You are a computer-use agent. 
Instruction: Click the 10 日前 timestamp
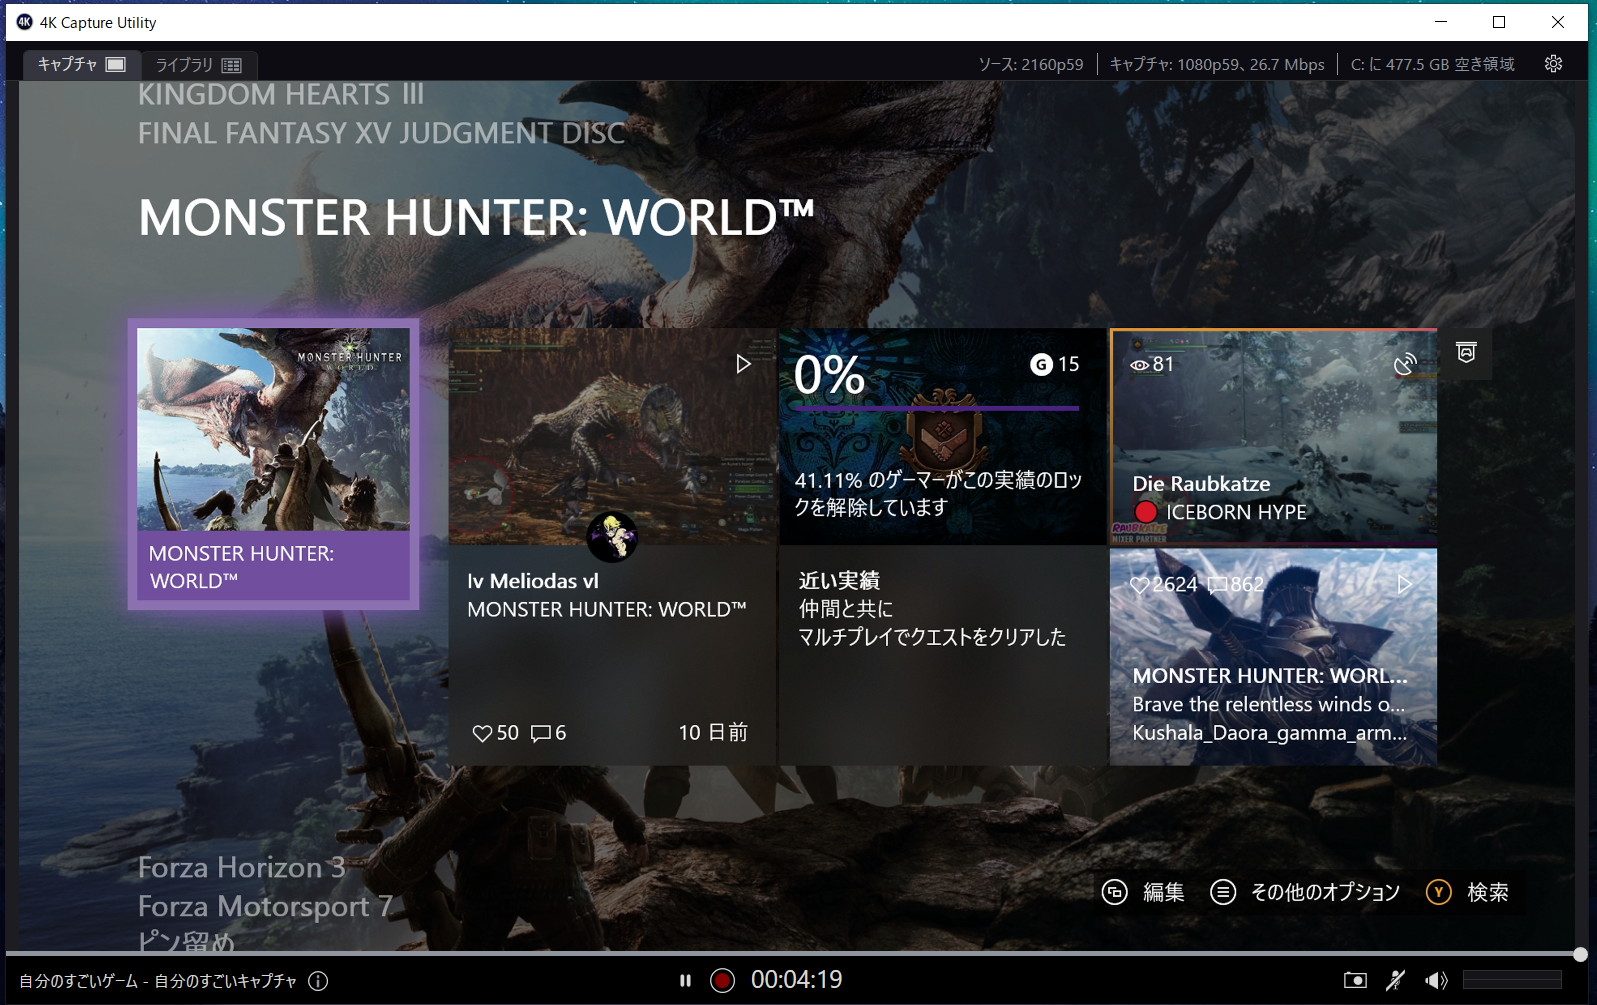tap(713, 733)
